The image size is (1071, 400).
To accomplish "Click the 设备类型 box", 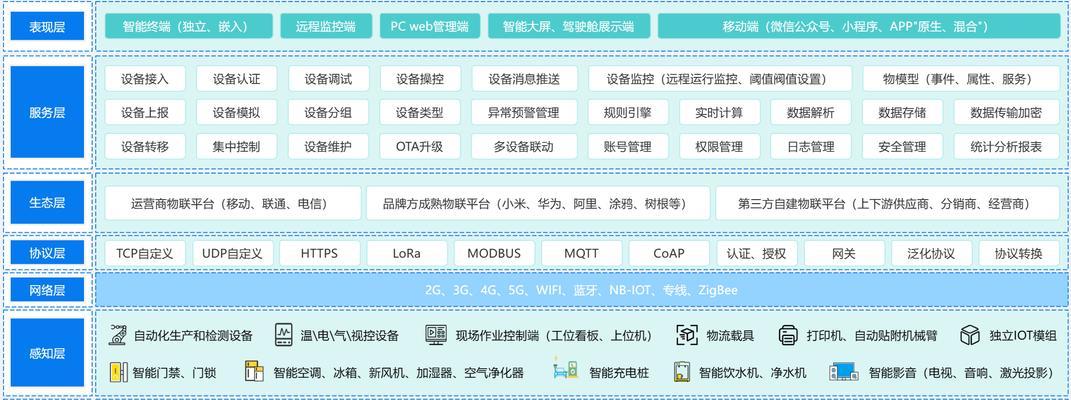I will 420,112.
